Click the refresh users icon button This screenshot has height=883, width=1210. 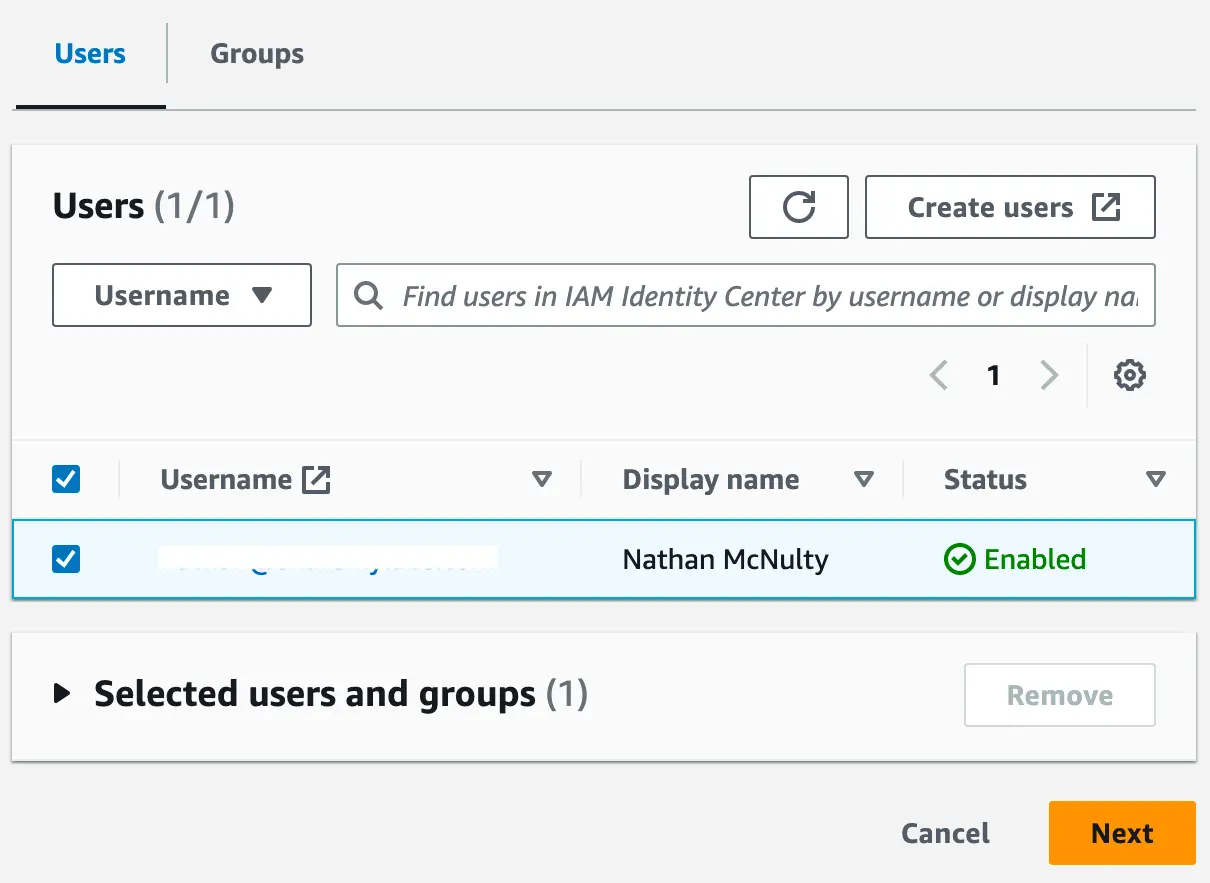(x=798, y=207)
